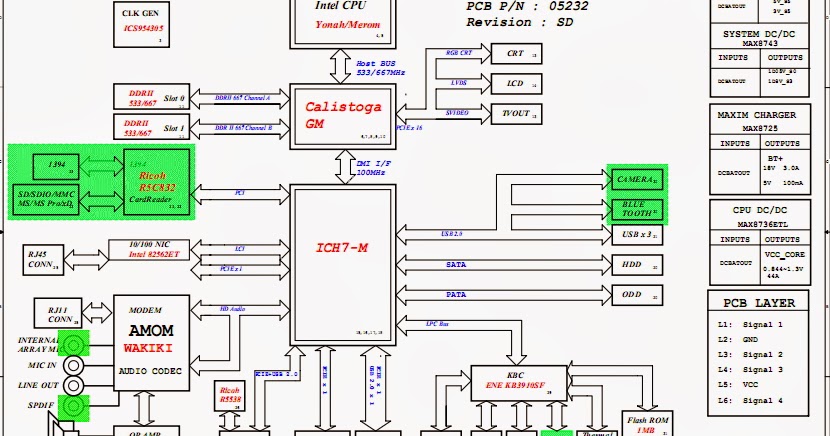This screenshot has width=830, height=436.
Task: Click the CPU DC/DC MAX8736ETL table header
Action: click(760, 216)
